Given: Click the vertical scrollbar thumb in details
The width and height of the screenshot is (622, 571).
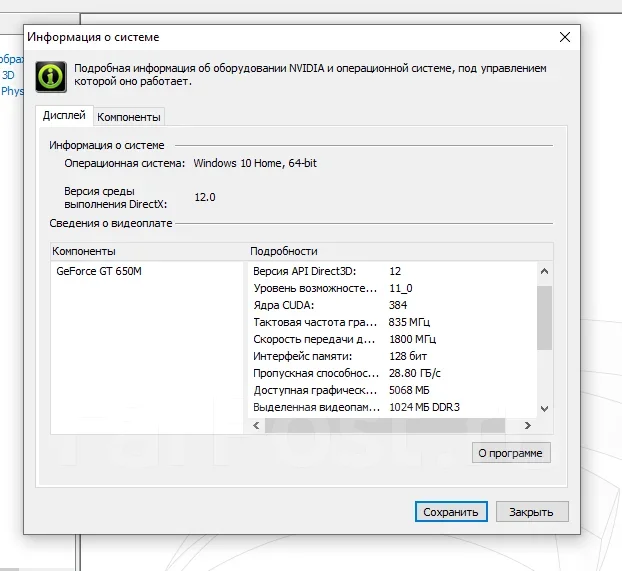Looking at the screenshot, I should pyautogui.click(x=544, y=317).
